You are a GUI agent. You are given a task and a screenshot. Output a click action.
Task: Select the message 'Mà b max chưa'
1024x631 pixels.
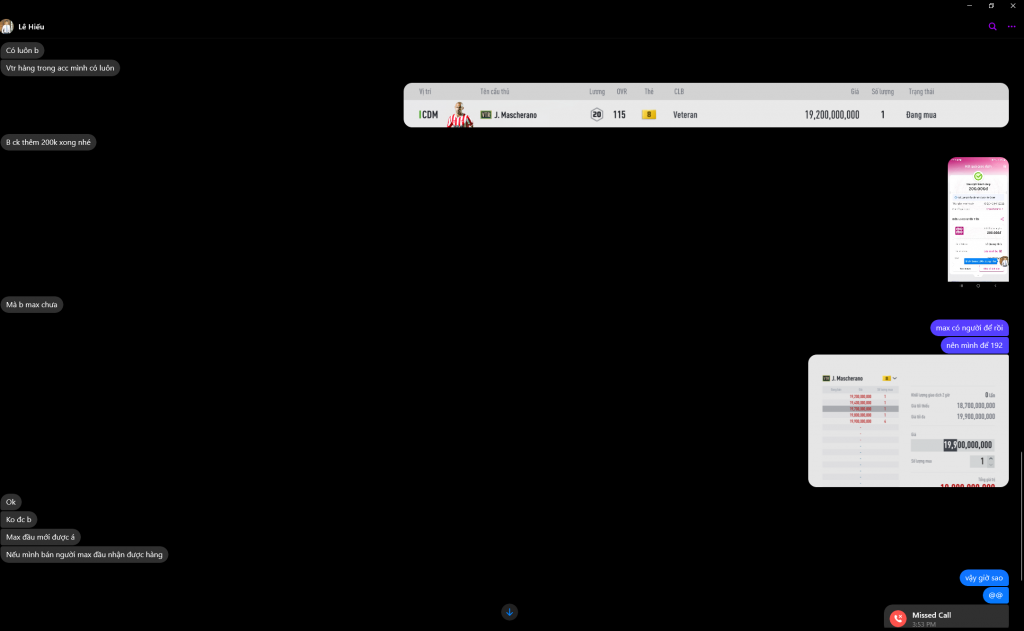(x=31, y=304)
